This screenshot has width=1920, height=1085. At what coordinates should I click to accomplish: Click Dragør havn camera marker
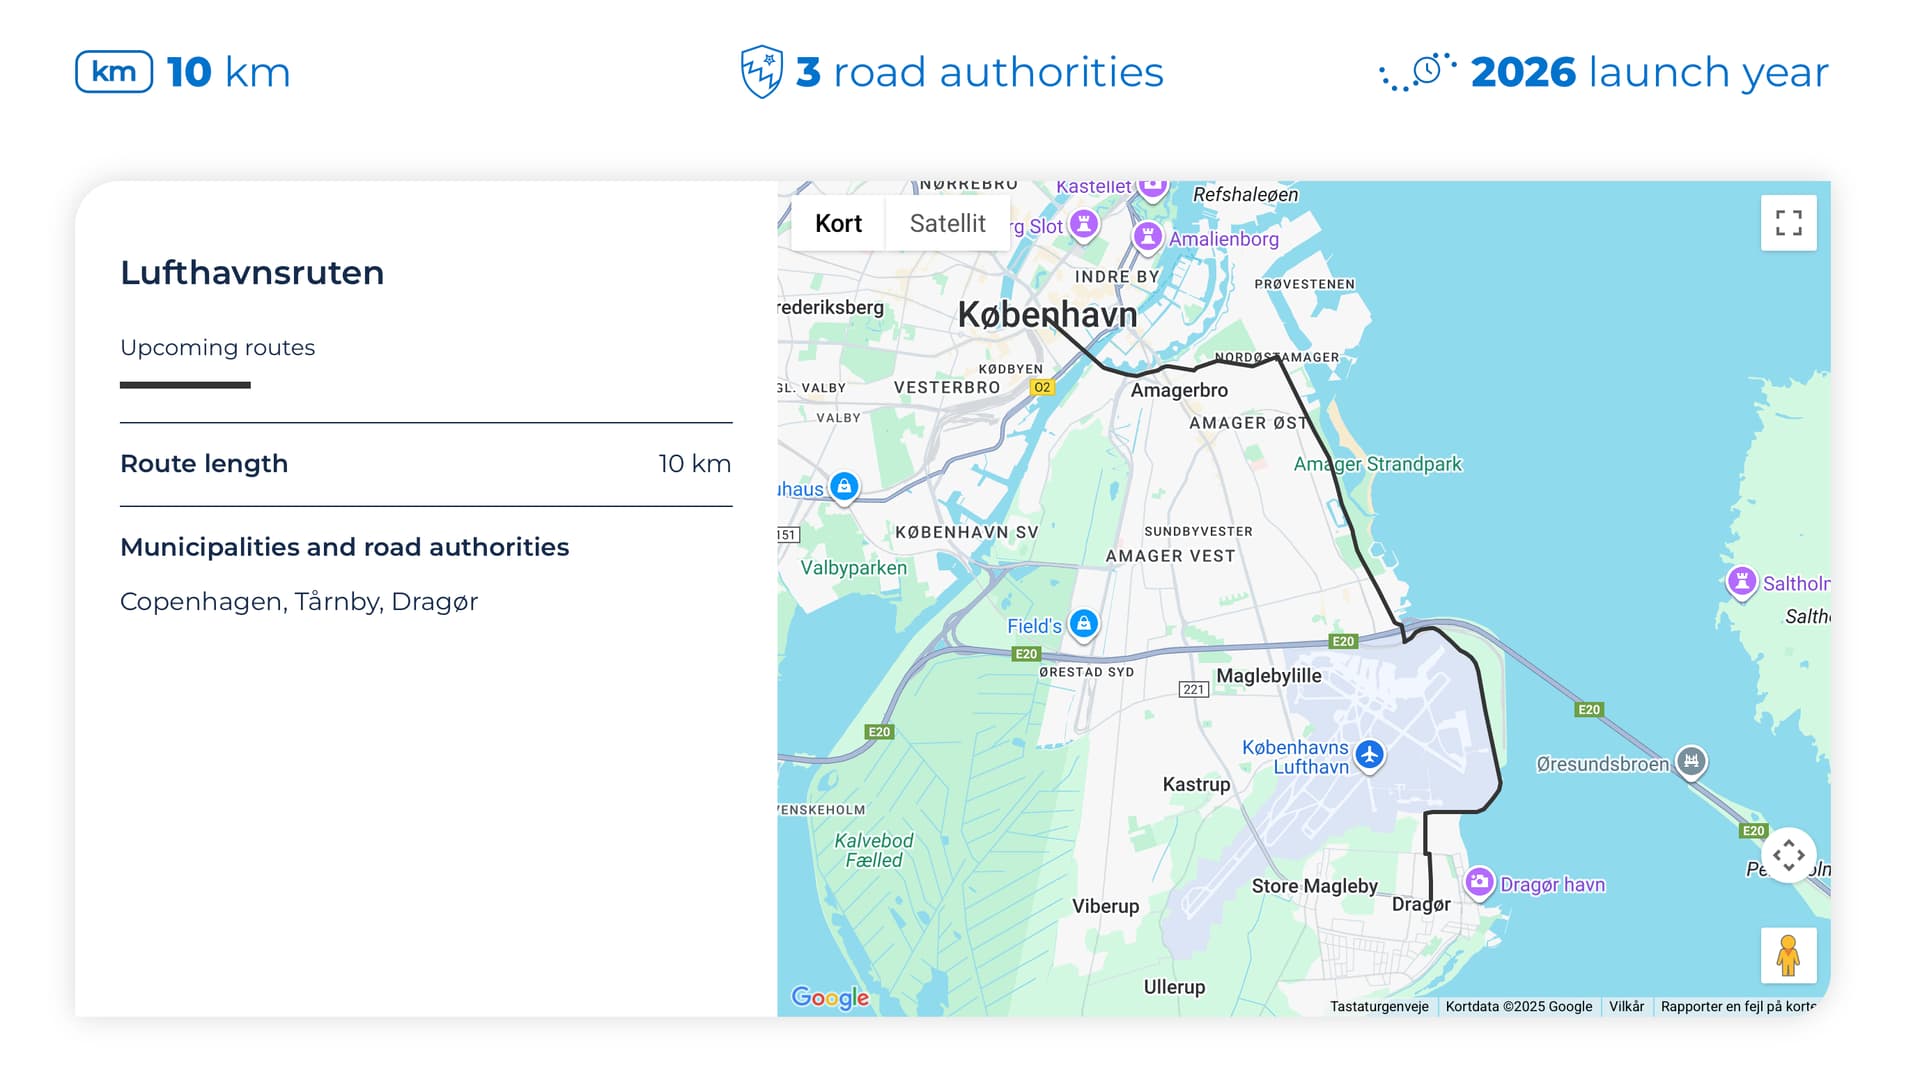click(1479, 882)
